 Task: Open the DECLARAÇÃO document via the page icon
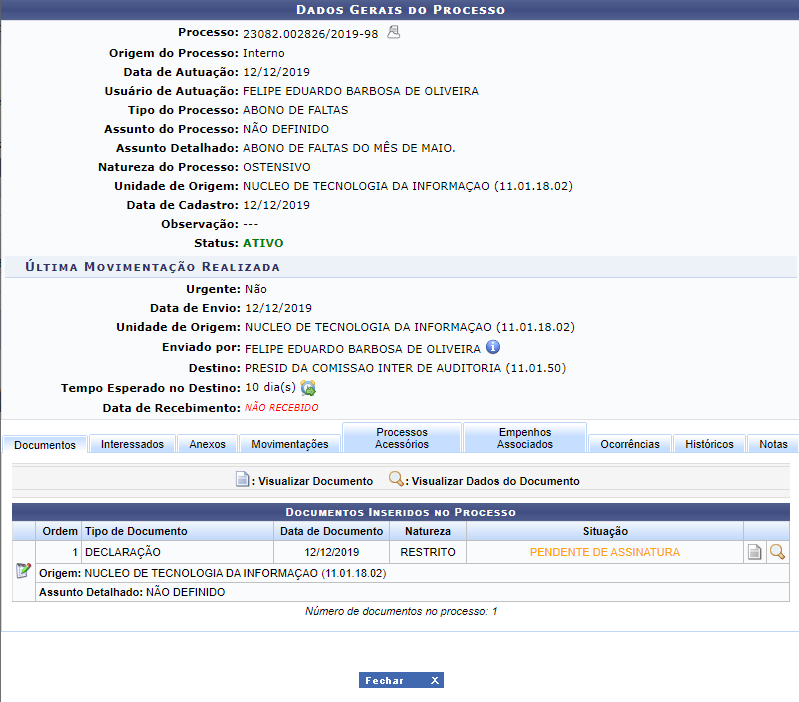755,552
